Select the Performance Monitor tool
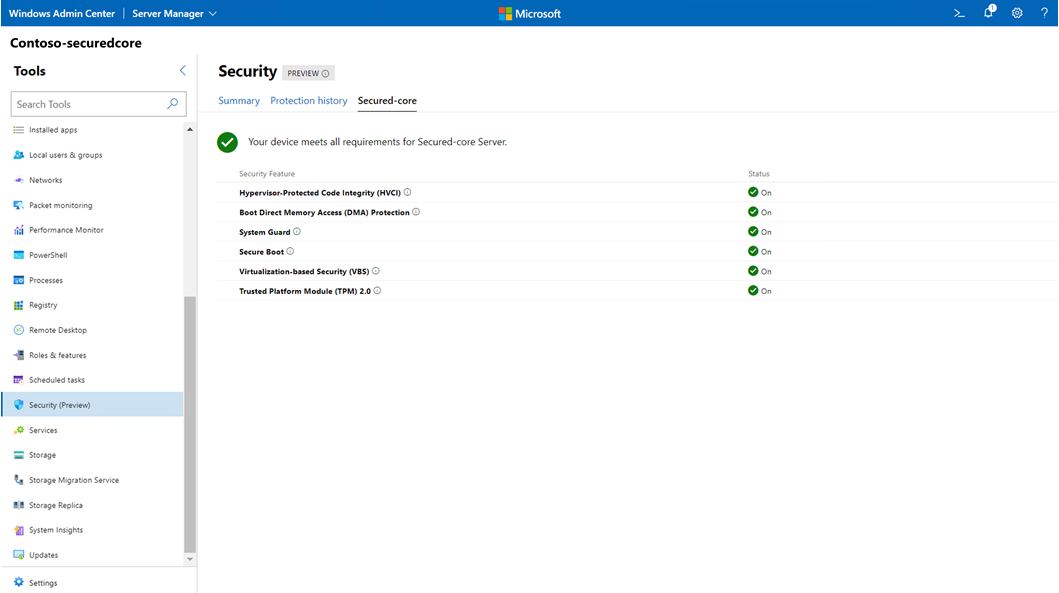1059x593 pixels. coord(68,229)
